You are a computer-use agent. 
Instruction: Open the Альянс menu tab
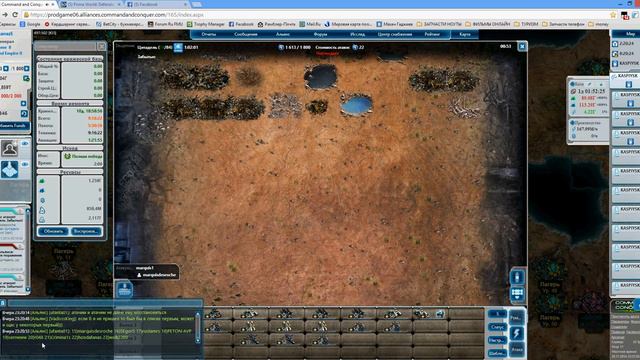point(283,34)
